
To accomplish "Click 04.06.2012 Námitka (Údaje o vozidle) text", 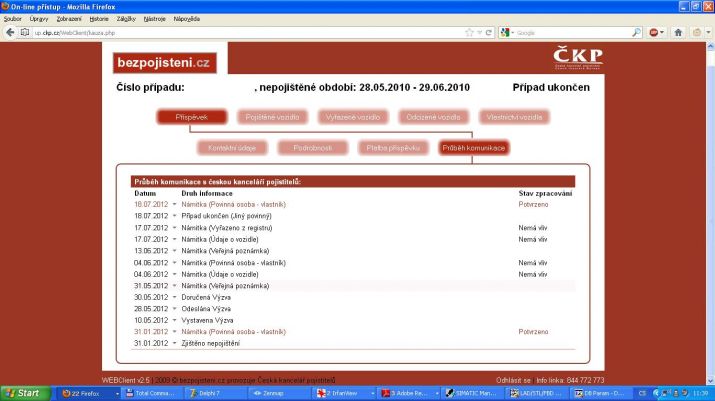I will click(220, 274).
